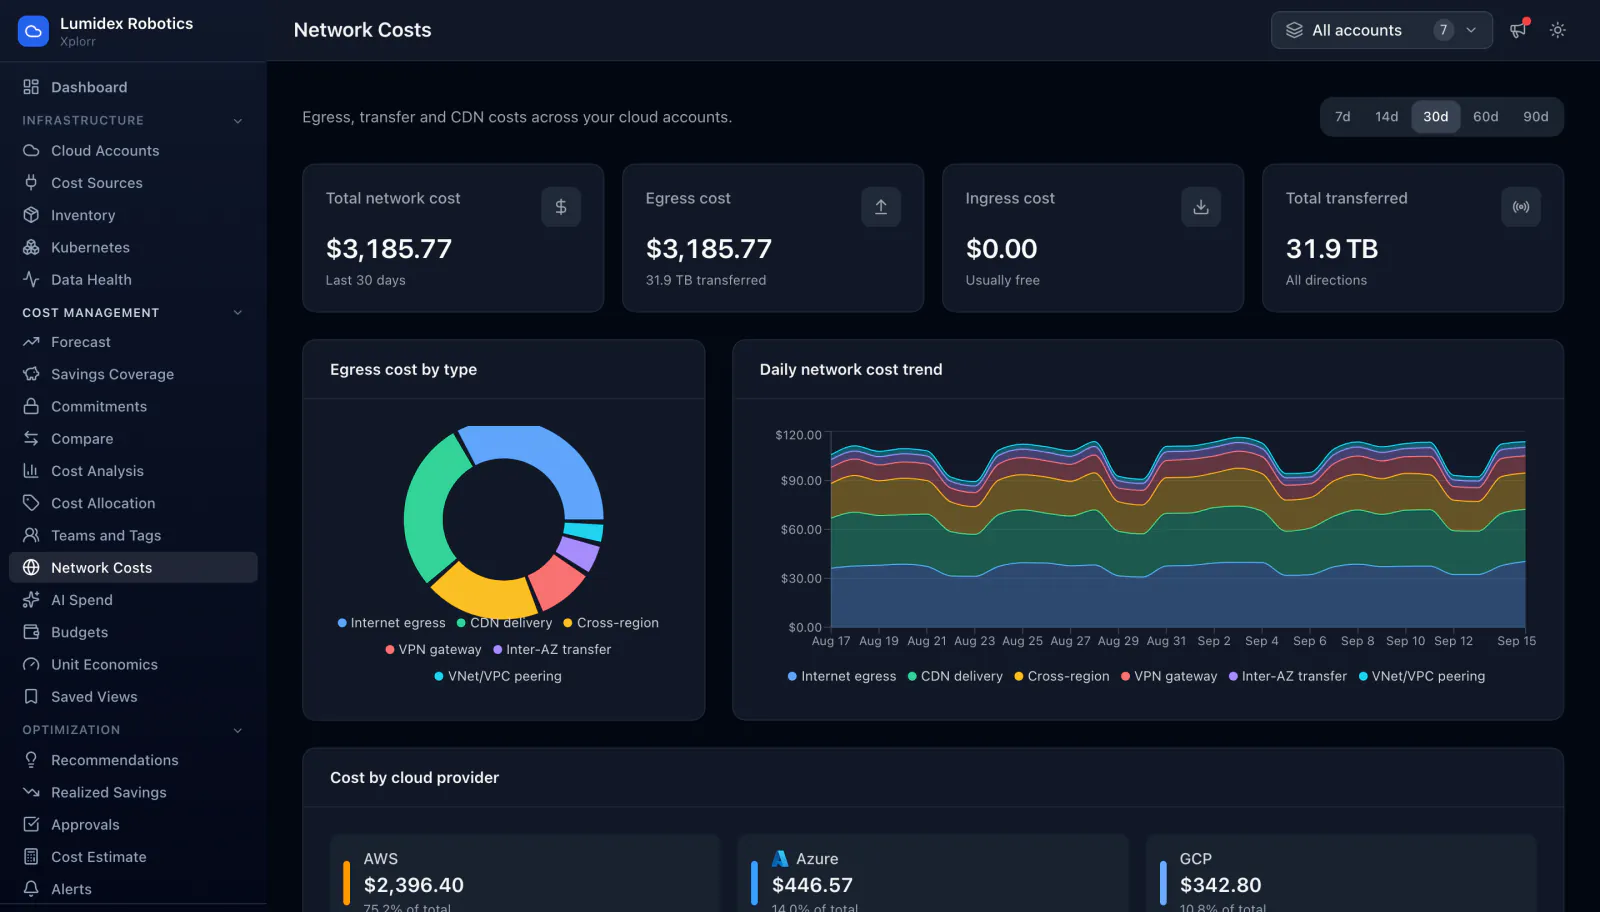Click the Alerts bell icon
The image size is (1600, 912).
(31, 889)
